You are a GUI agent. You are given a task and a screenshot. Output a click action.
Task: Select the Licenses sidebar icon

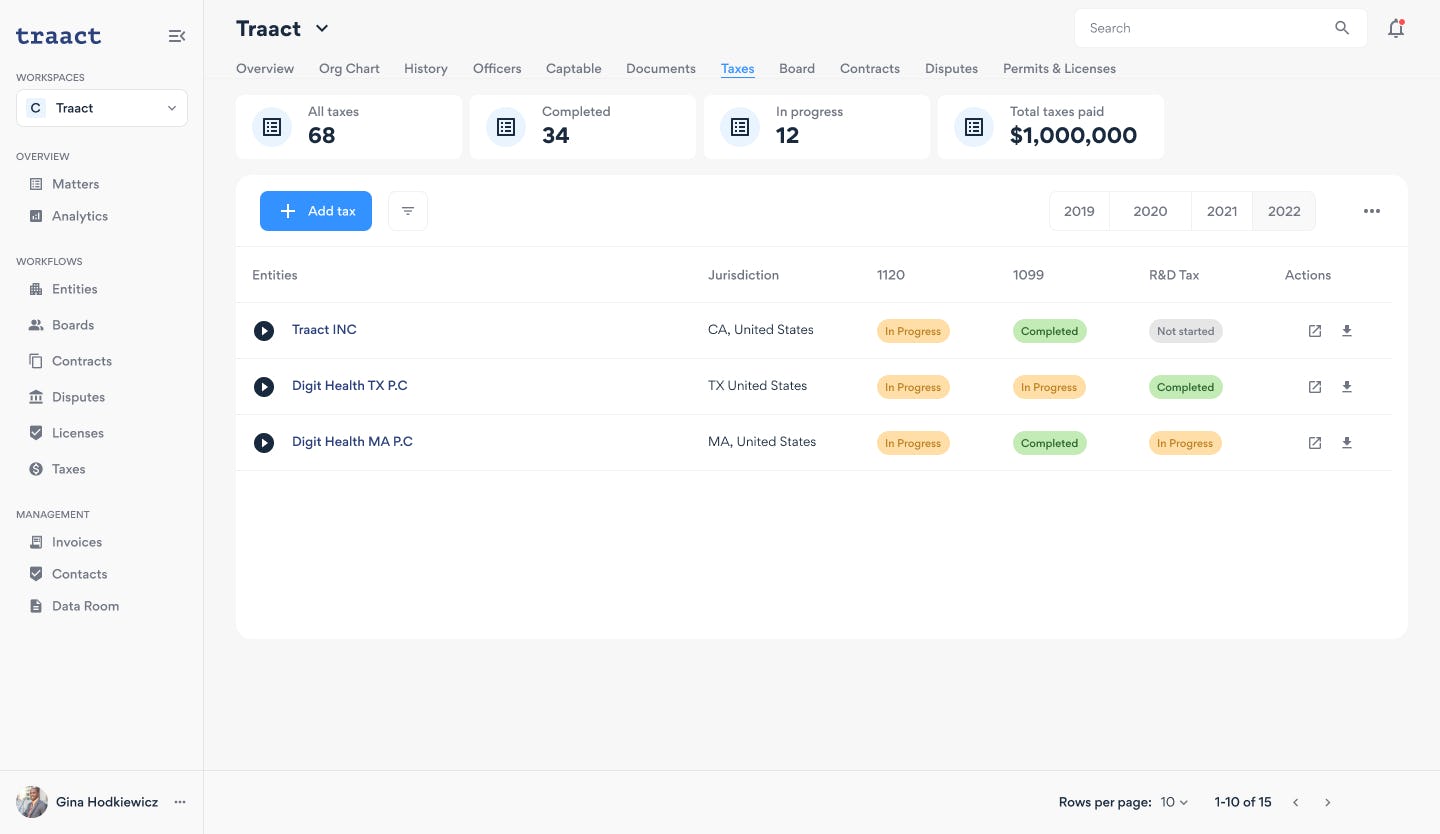(x=35, y=433)
